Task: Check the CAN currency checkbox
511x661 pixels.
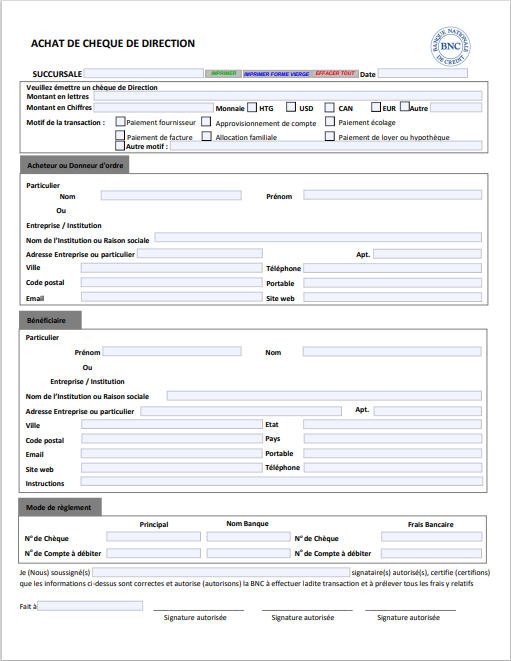Action: click(330, 107)
